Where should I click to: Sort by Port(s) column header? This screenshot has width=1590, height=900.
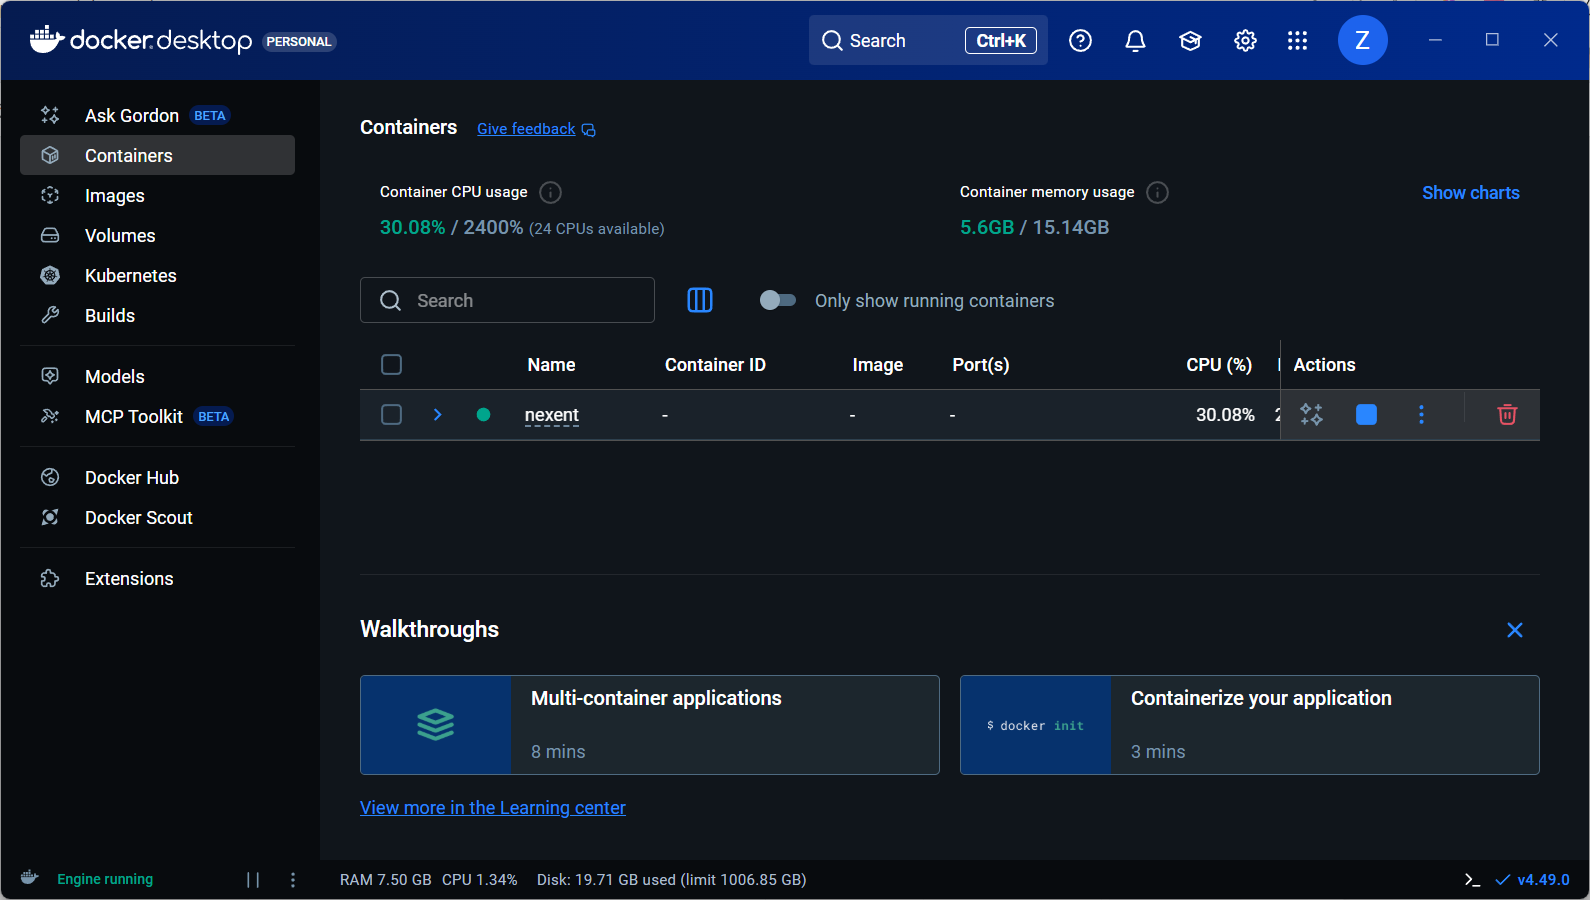coord(981,365)
